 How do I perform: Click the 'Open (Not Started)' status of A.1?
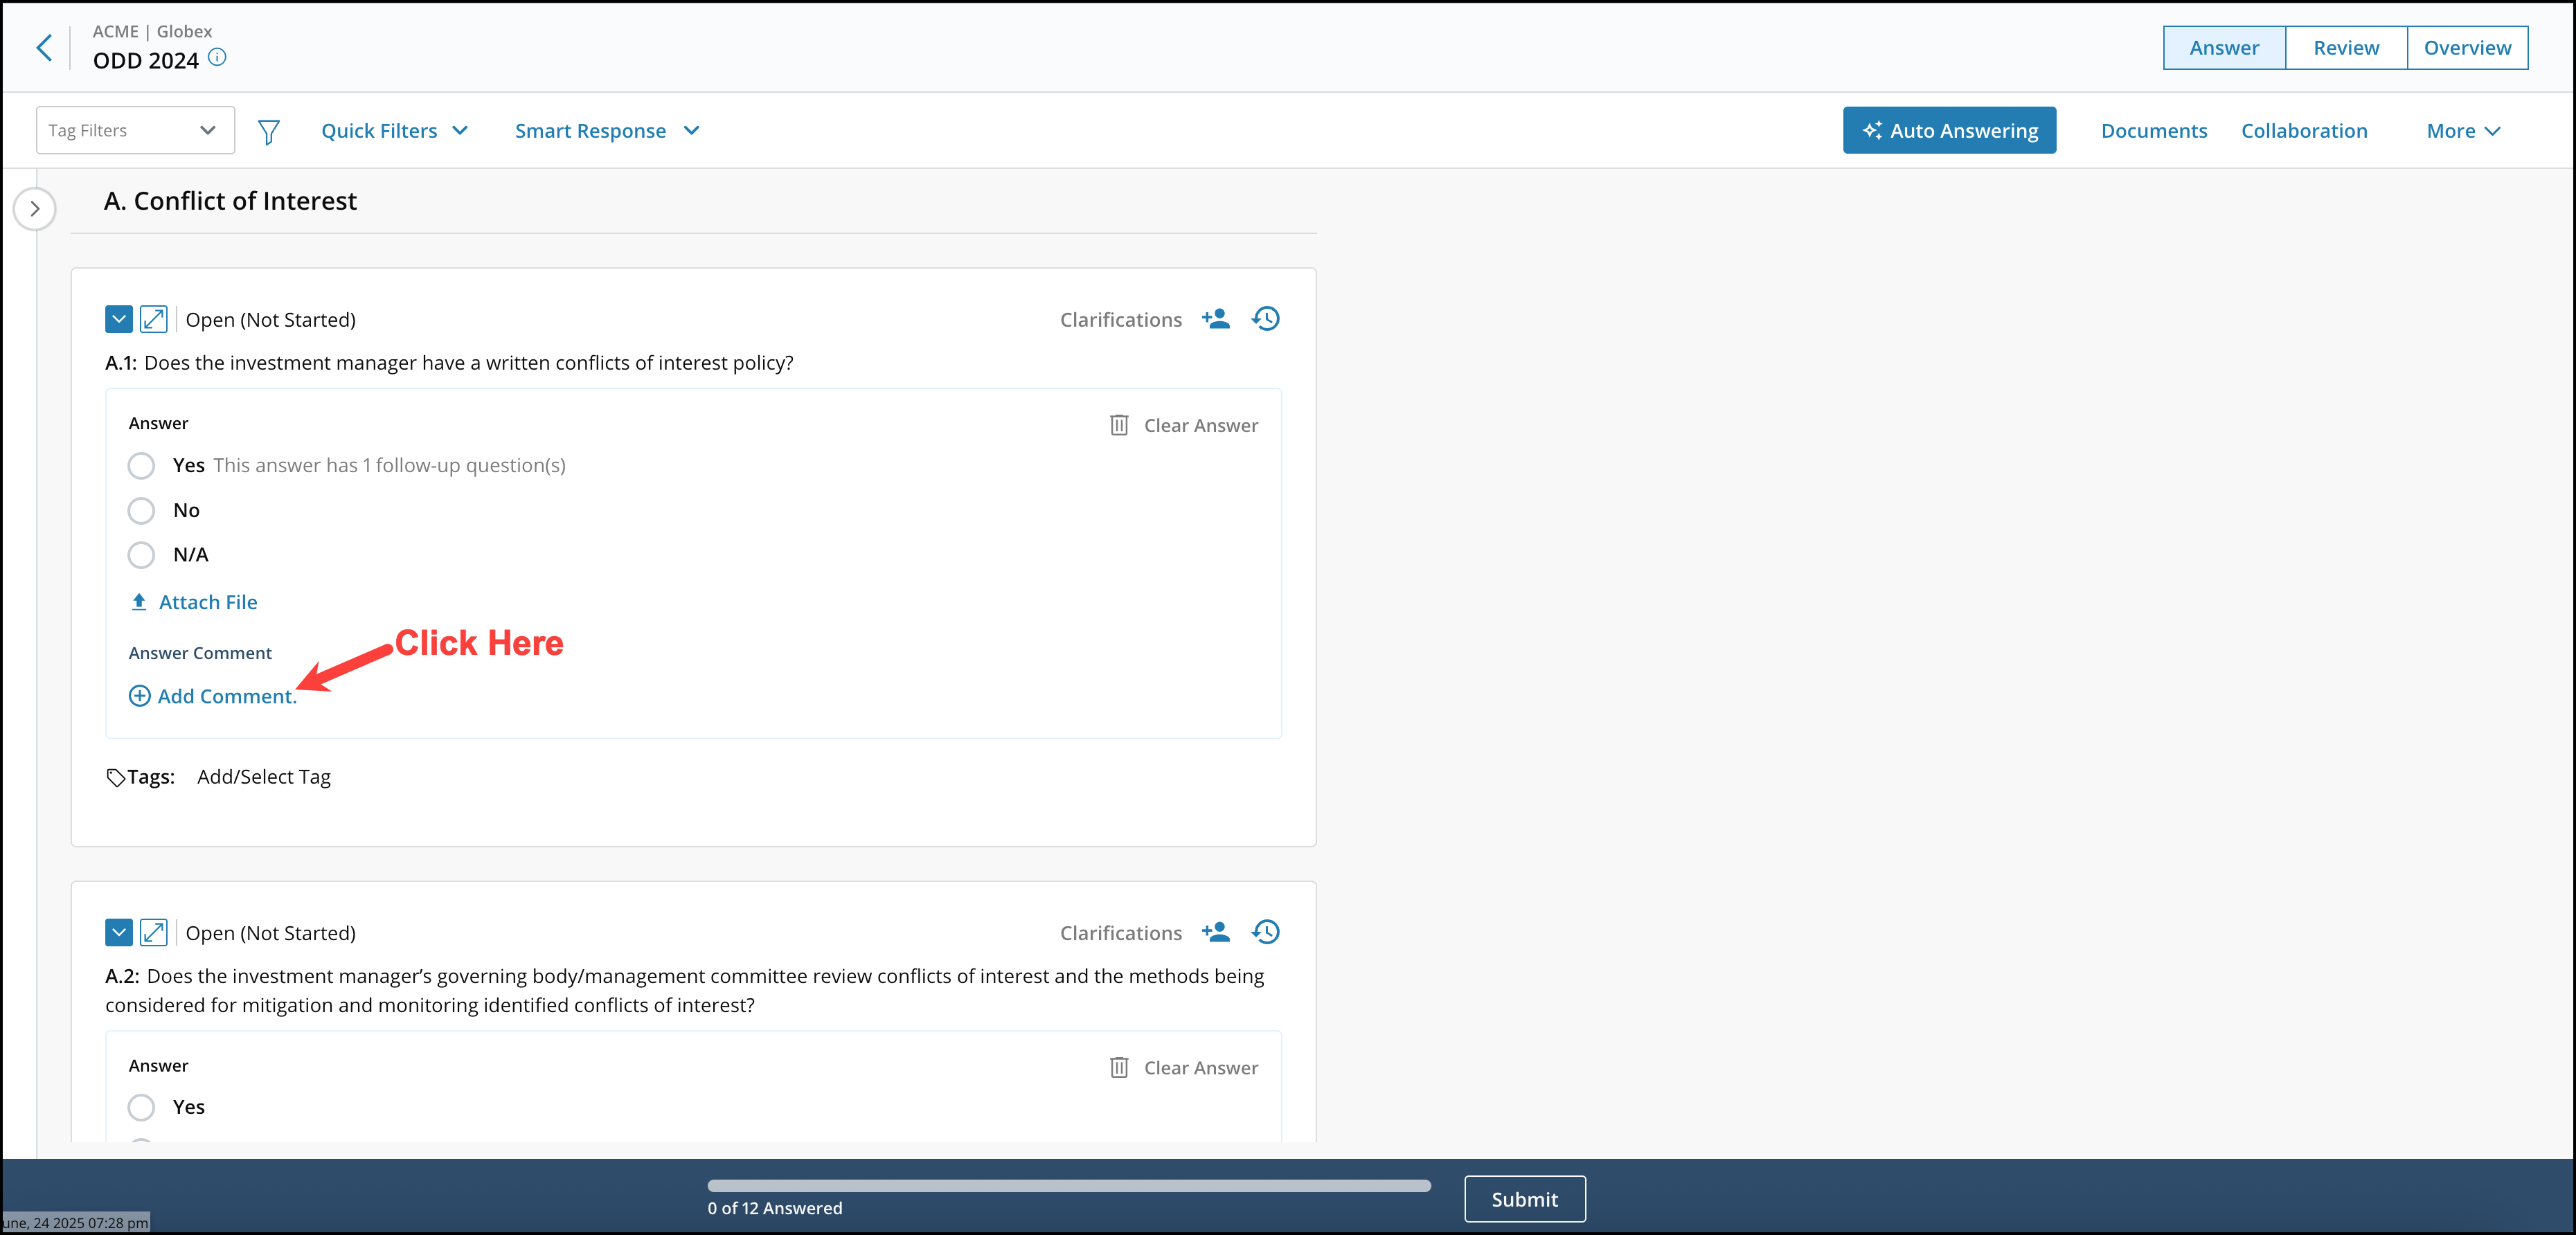point(271,320)
